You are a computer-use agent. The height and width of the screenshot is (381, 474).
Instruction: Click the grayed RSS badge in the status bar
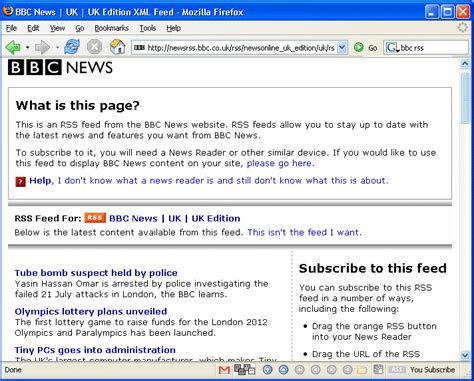click(x=397, y=370)
